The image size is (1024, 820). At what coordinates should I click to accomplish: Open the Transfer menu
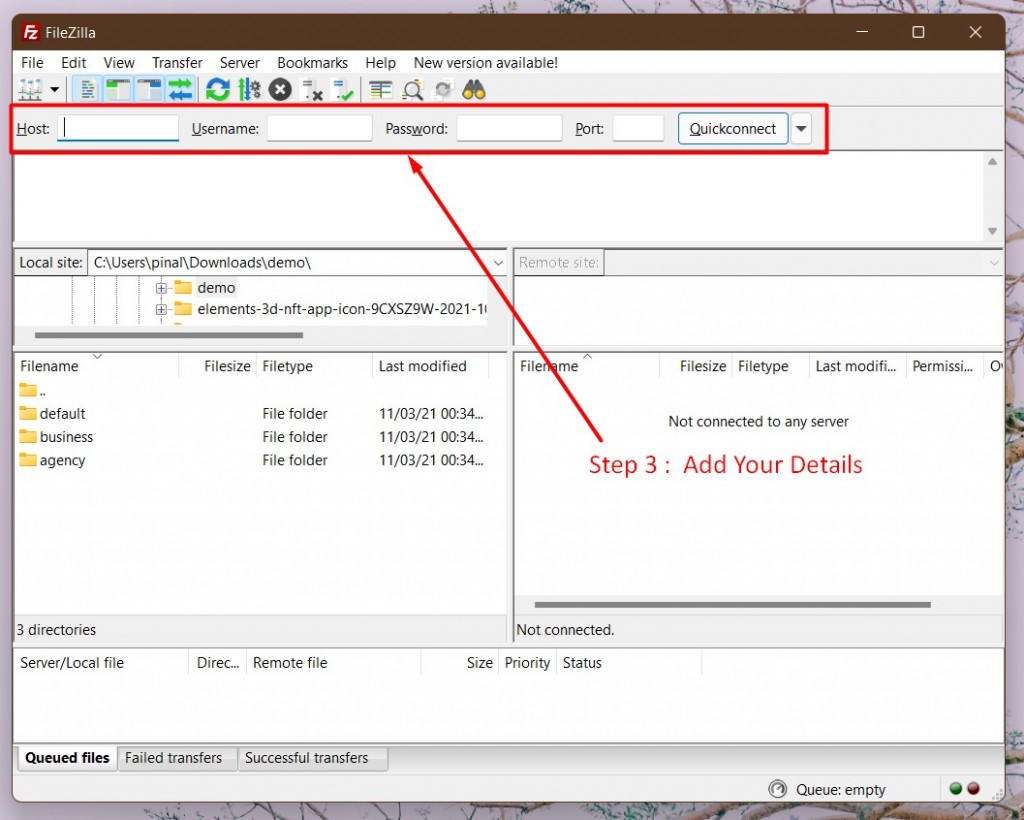pyautogui.click(x=177, y=63)
